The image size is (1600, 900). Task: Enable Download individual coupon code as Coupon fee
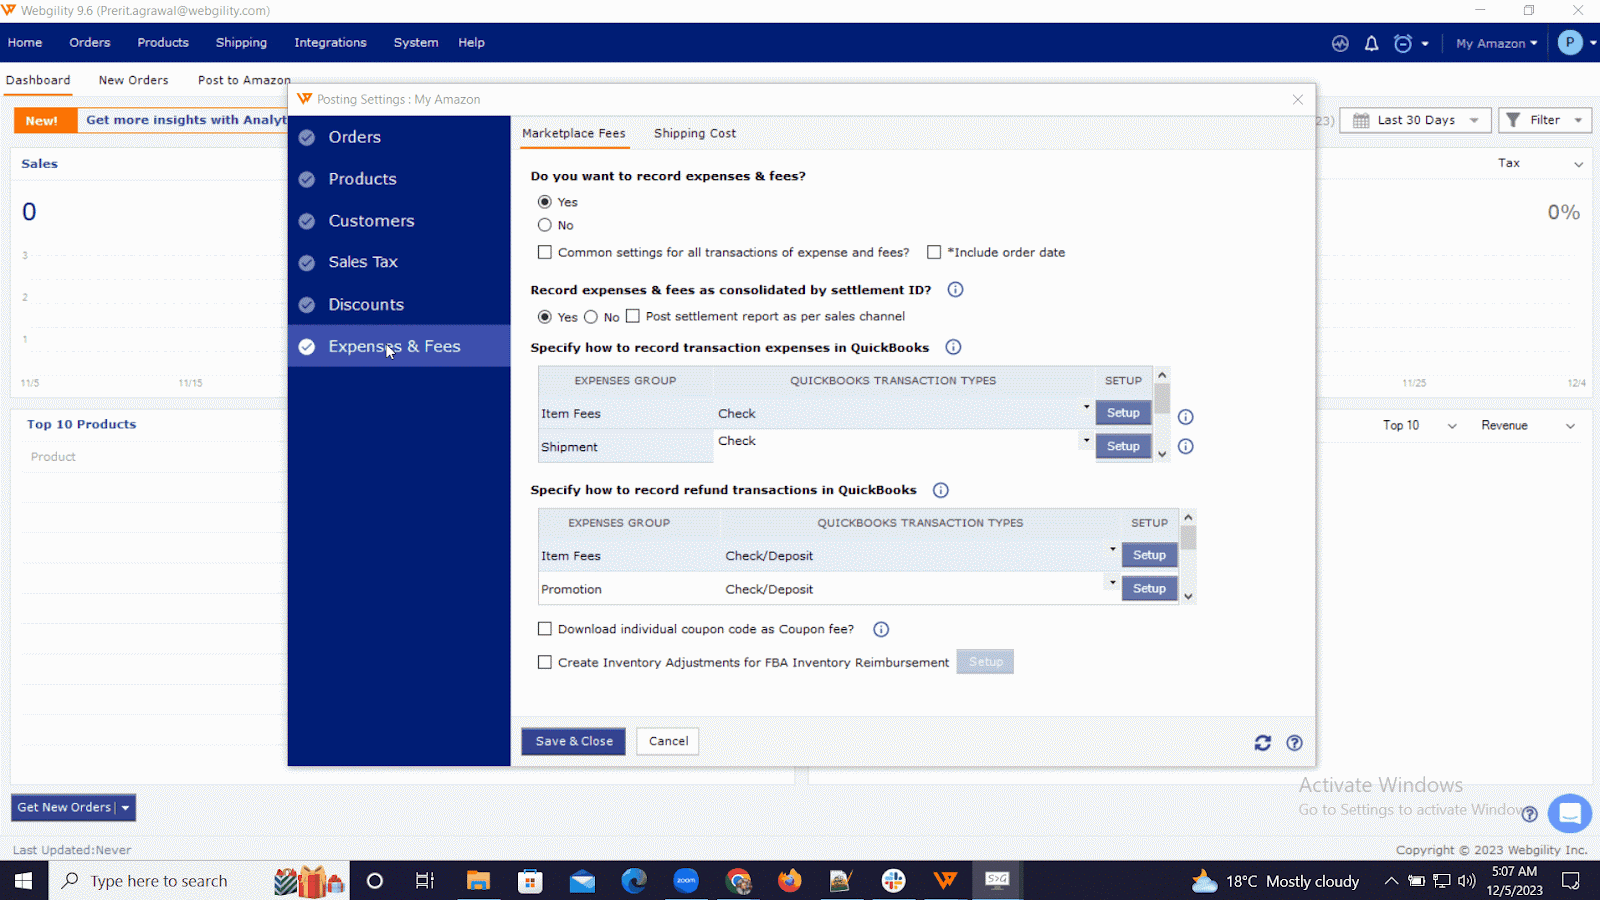click(x=545, y=629)
